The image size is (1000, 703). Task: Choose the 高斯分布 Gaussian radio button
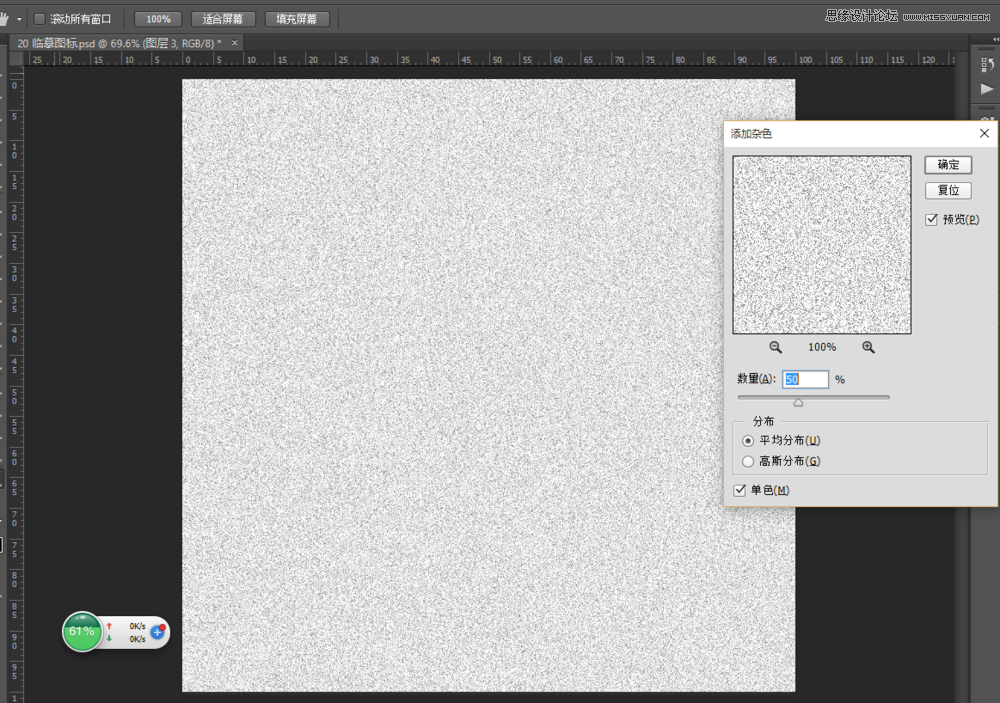pos(748,461)
